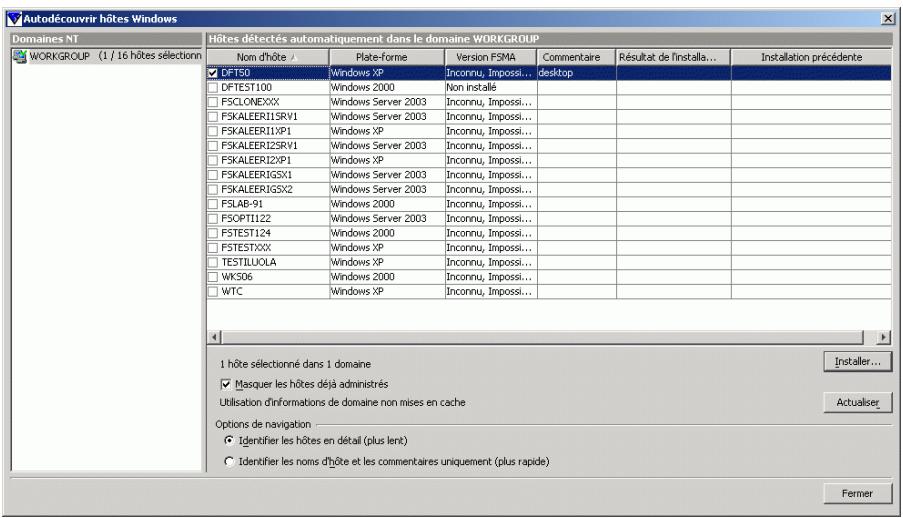This screenshot has width=903, height=518.
Task: Check the FSKALEERI2XP1 host checkbox
Action: (213, 160)
